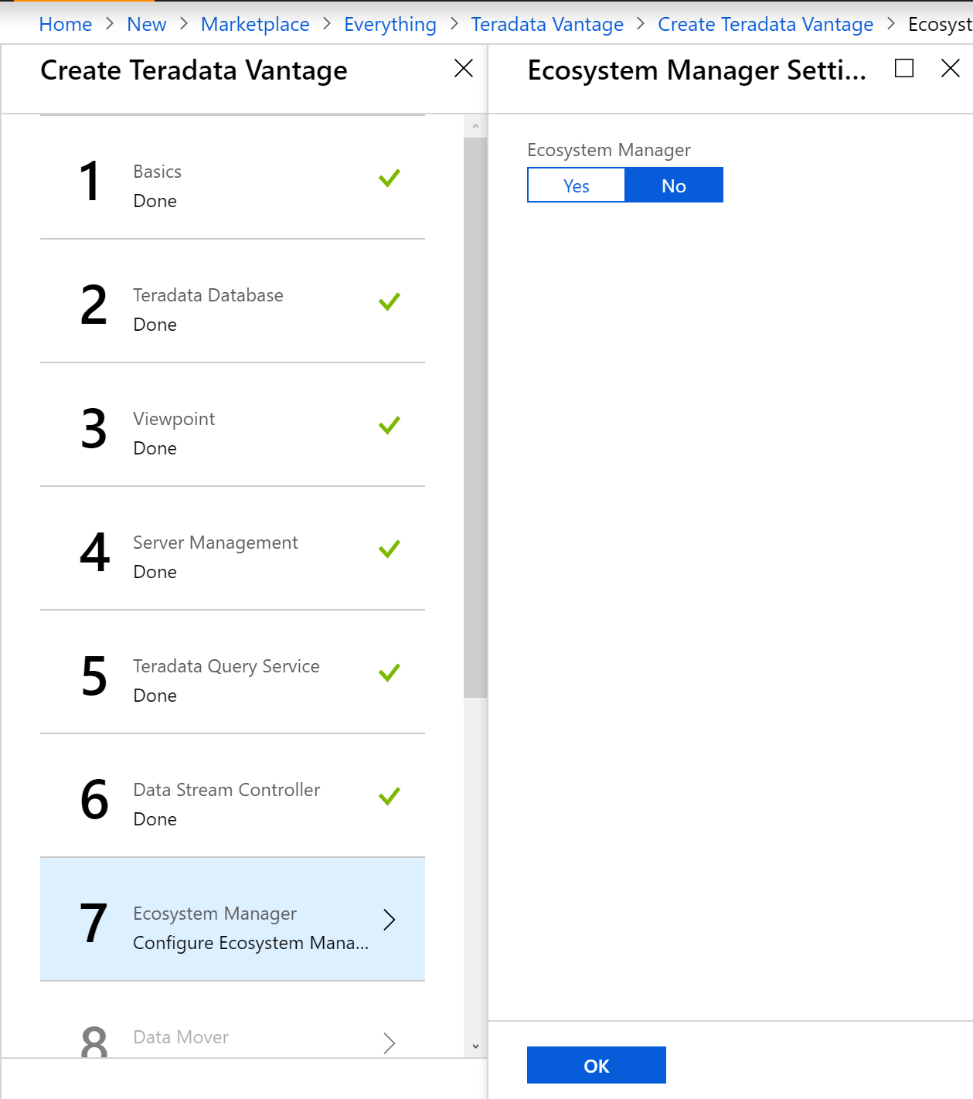This screenshot has height=1099, width=973.
Task: Click the checkmark next to Teradata Database
Action: pos(389,301)
